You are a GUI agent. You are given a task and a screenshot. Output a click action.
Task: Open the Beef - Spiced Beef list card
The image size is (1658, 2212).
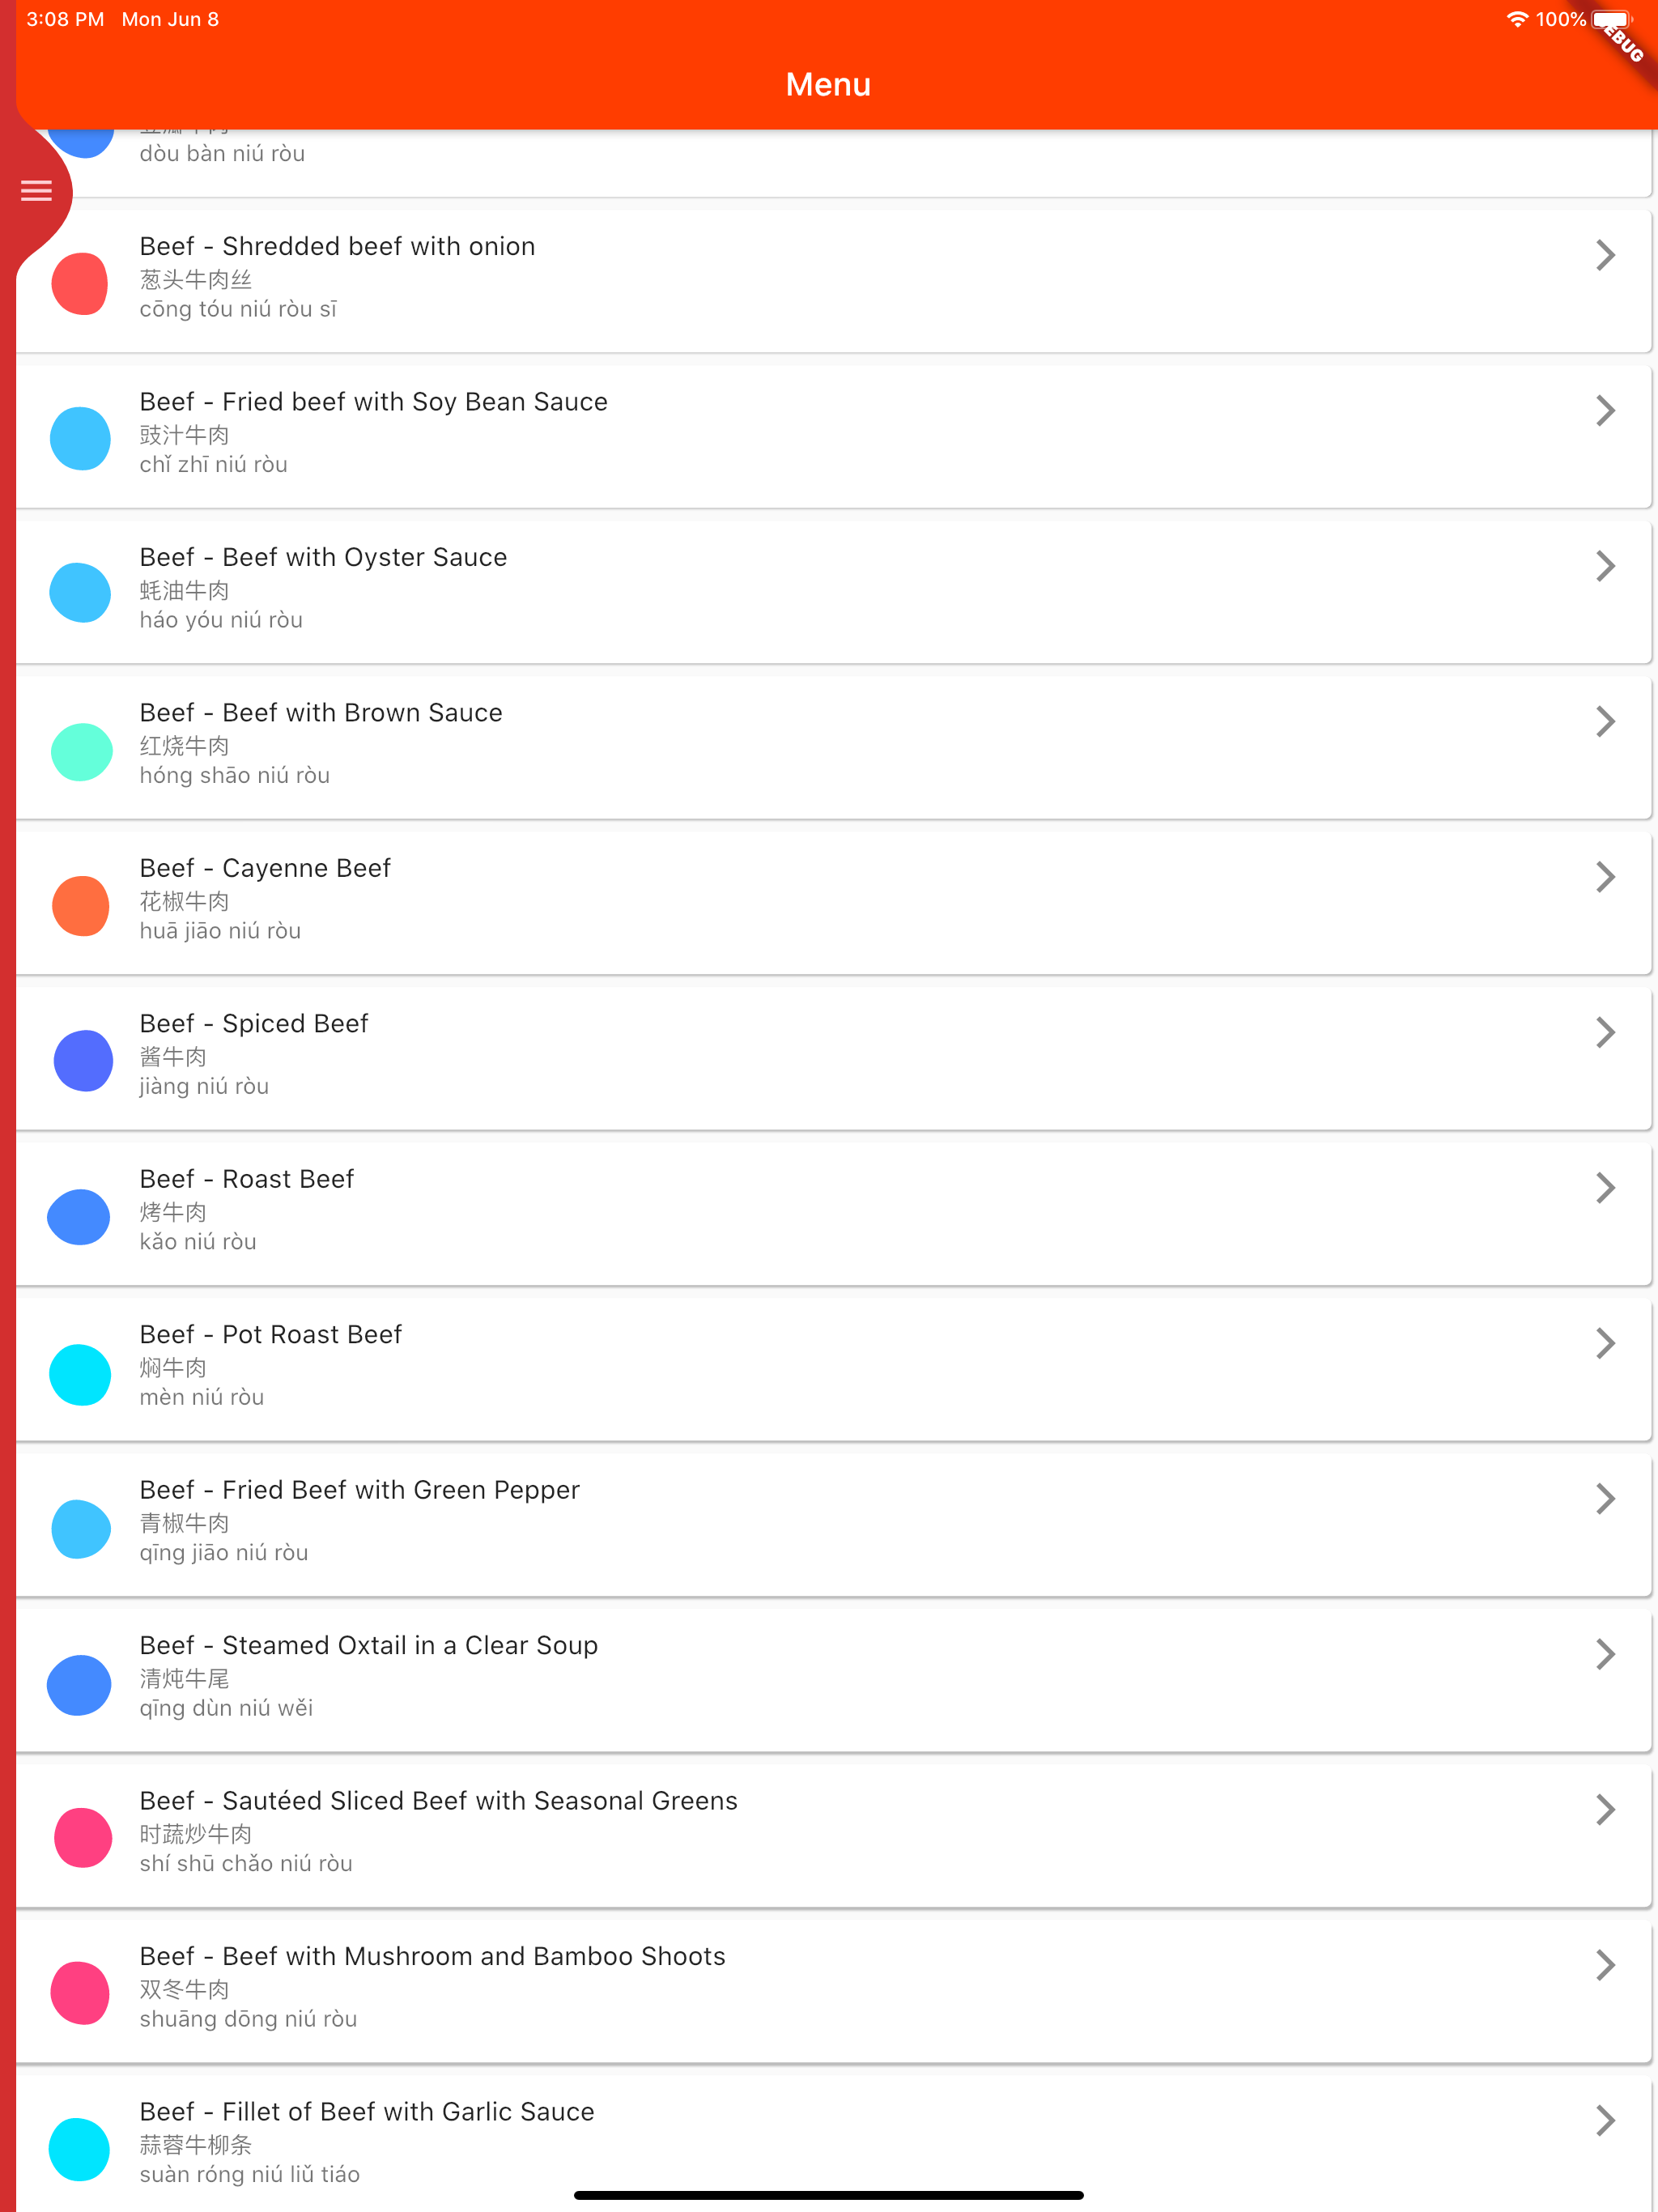833,1058
